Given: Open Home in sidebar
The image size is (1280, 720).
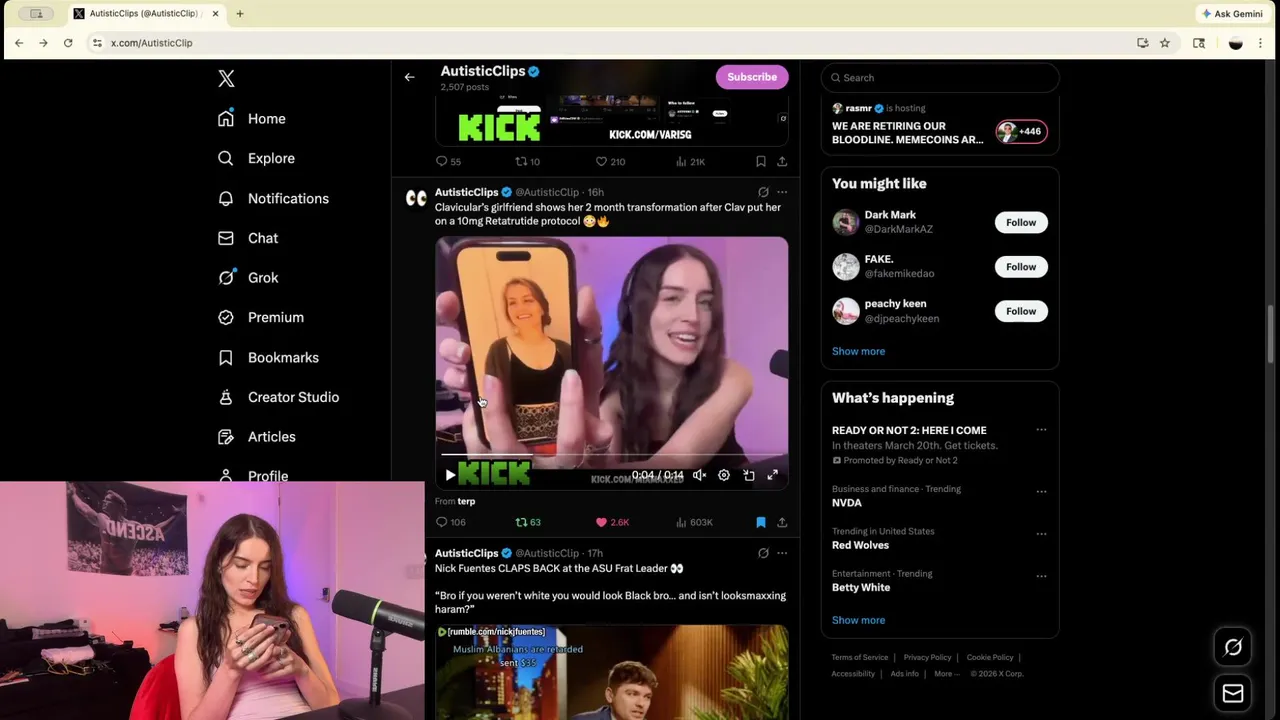Looking at the screenshot, I should pos(252,119).
